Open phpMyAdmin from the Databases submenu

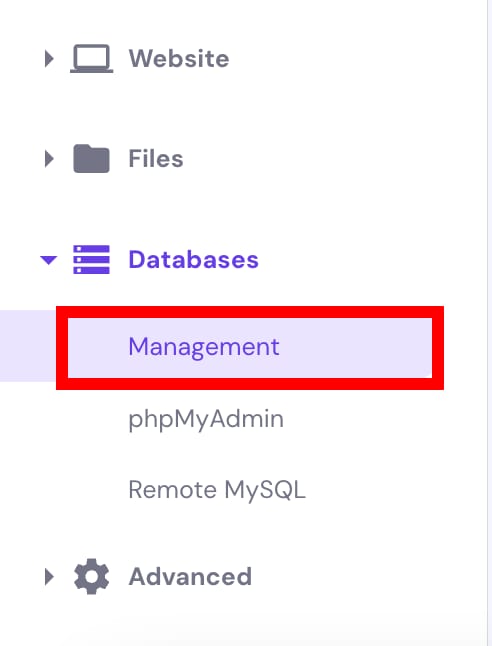[x=206, y=419]
